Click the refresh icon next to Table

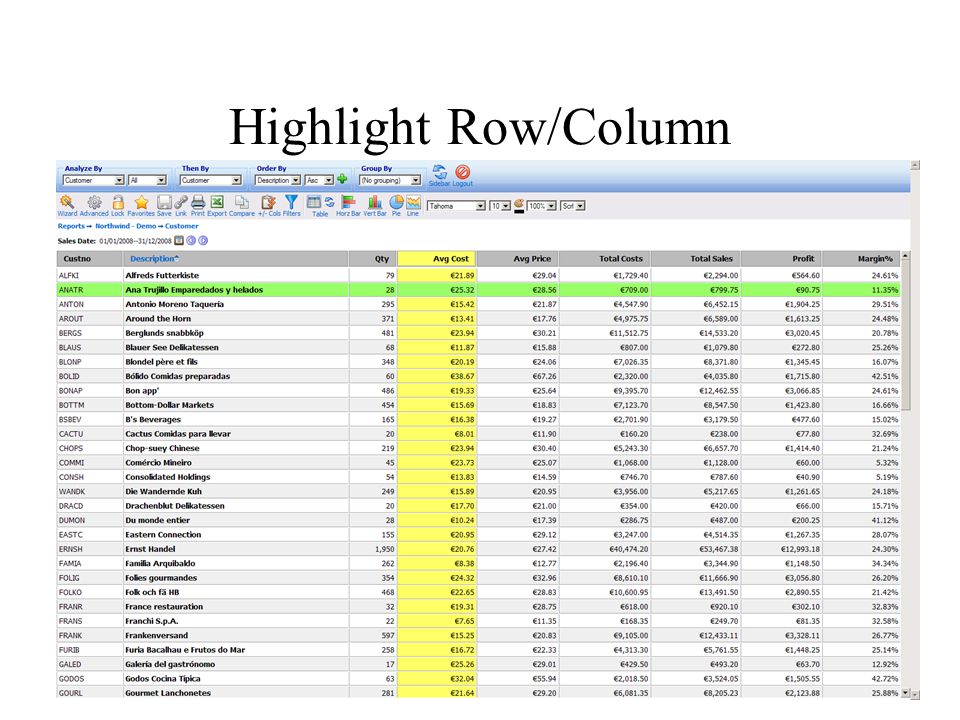tap(329, 203)
